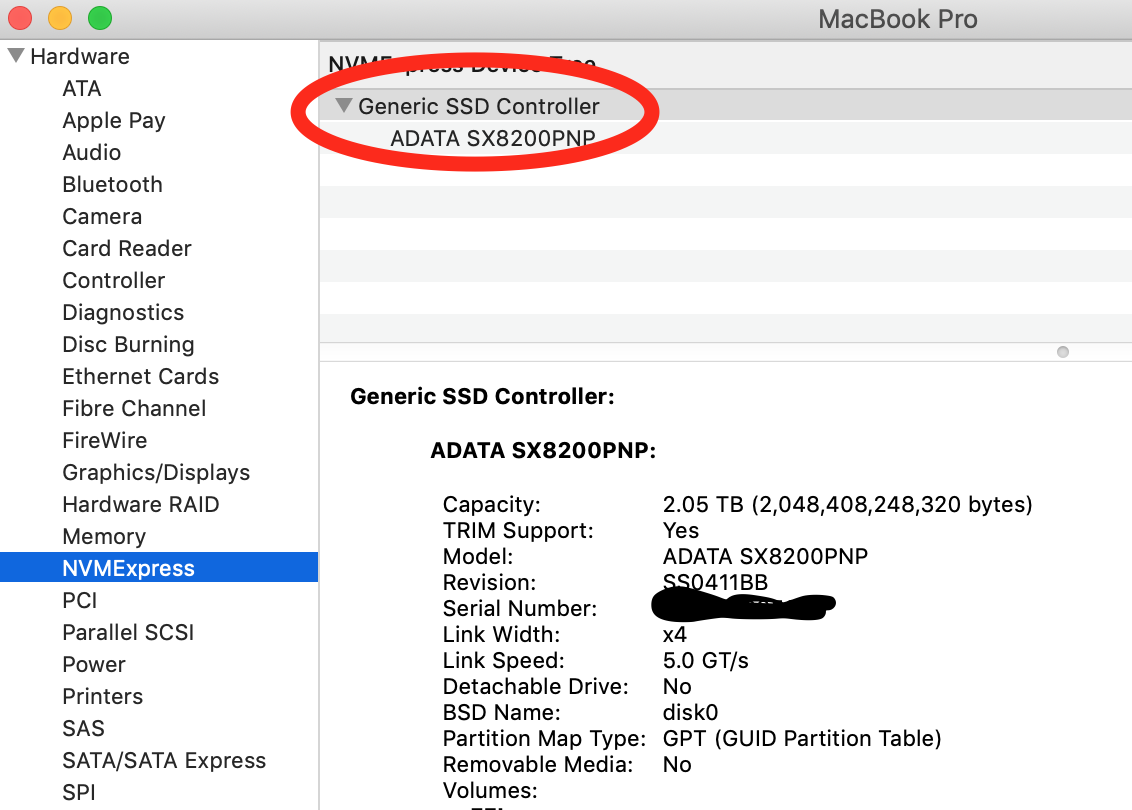This screenshot has height=810, width=1132.
Task: Open the Bluetooth hardware entry
Action: [x=113, y=184]
